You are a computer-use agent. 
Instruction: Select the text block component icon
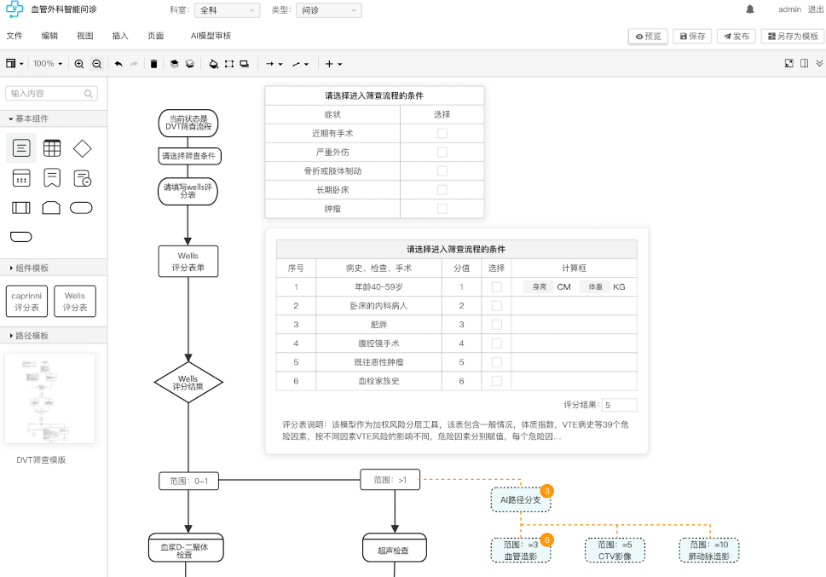point(21,148)
